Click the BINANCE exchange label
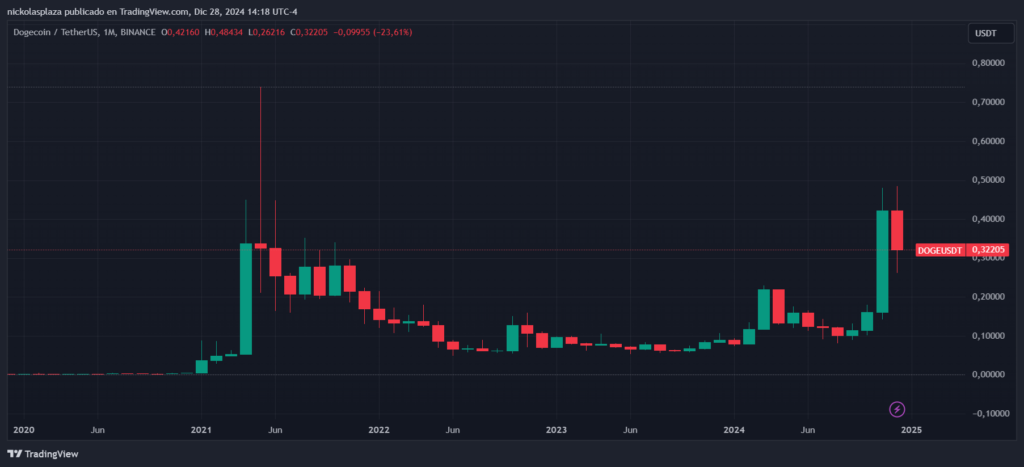The width and height of the screenshot is (1024, 467). click(137, 32)
